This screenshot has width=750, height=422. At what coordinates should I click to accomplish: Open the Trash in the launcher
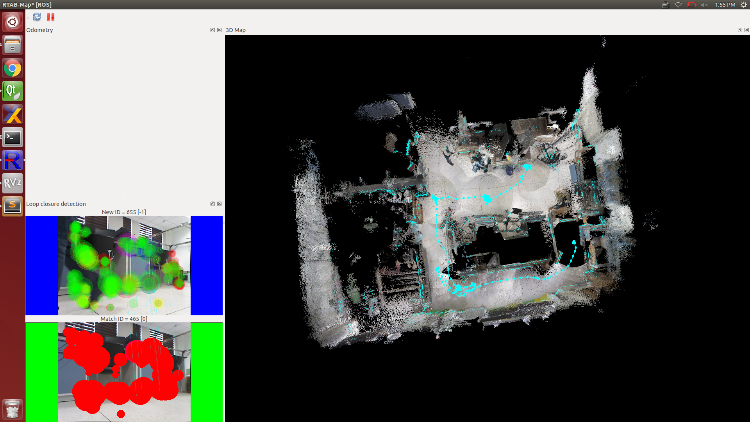(13, 408)
